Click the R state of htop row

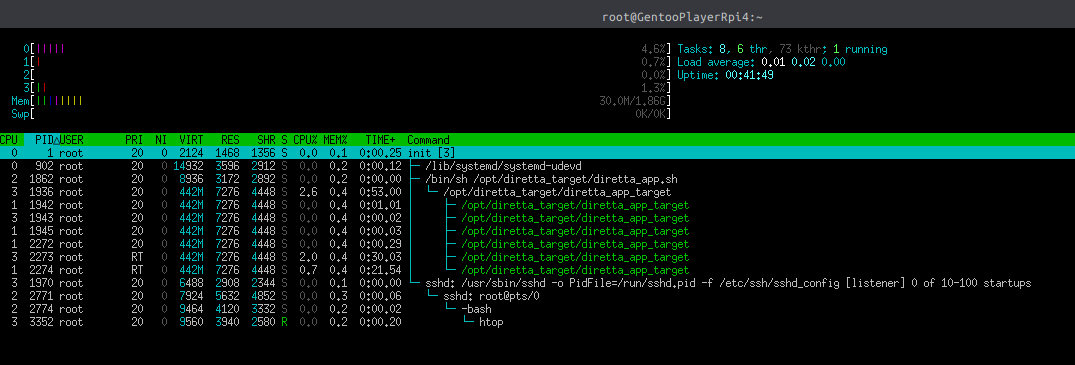click(x=285, y=322)
